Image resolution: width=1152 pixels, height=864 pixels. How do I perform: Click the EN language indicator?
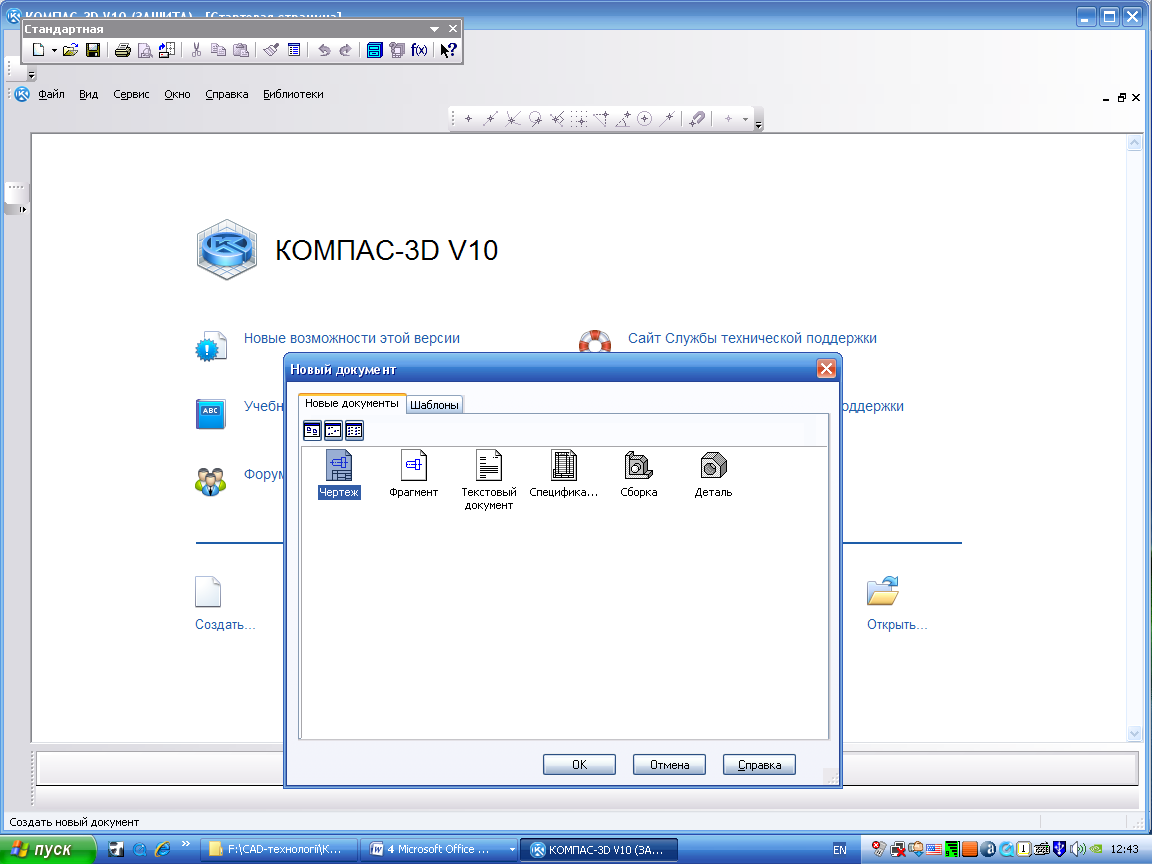pos(840,850)
